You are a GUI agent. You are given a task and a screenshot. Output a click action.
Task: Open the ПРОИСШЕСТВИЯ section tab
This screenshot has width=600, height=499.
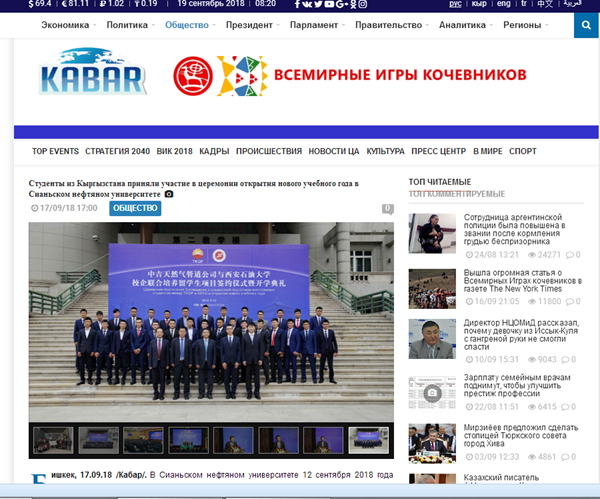[268, 151]
